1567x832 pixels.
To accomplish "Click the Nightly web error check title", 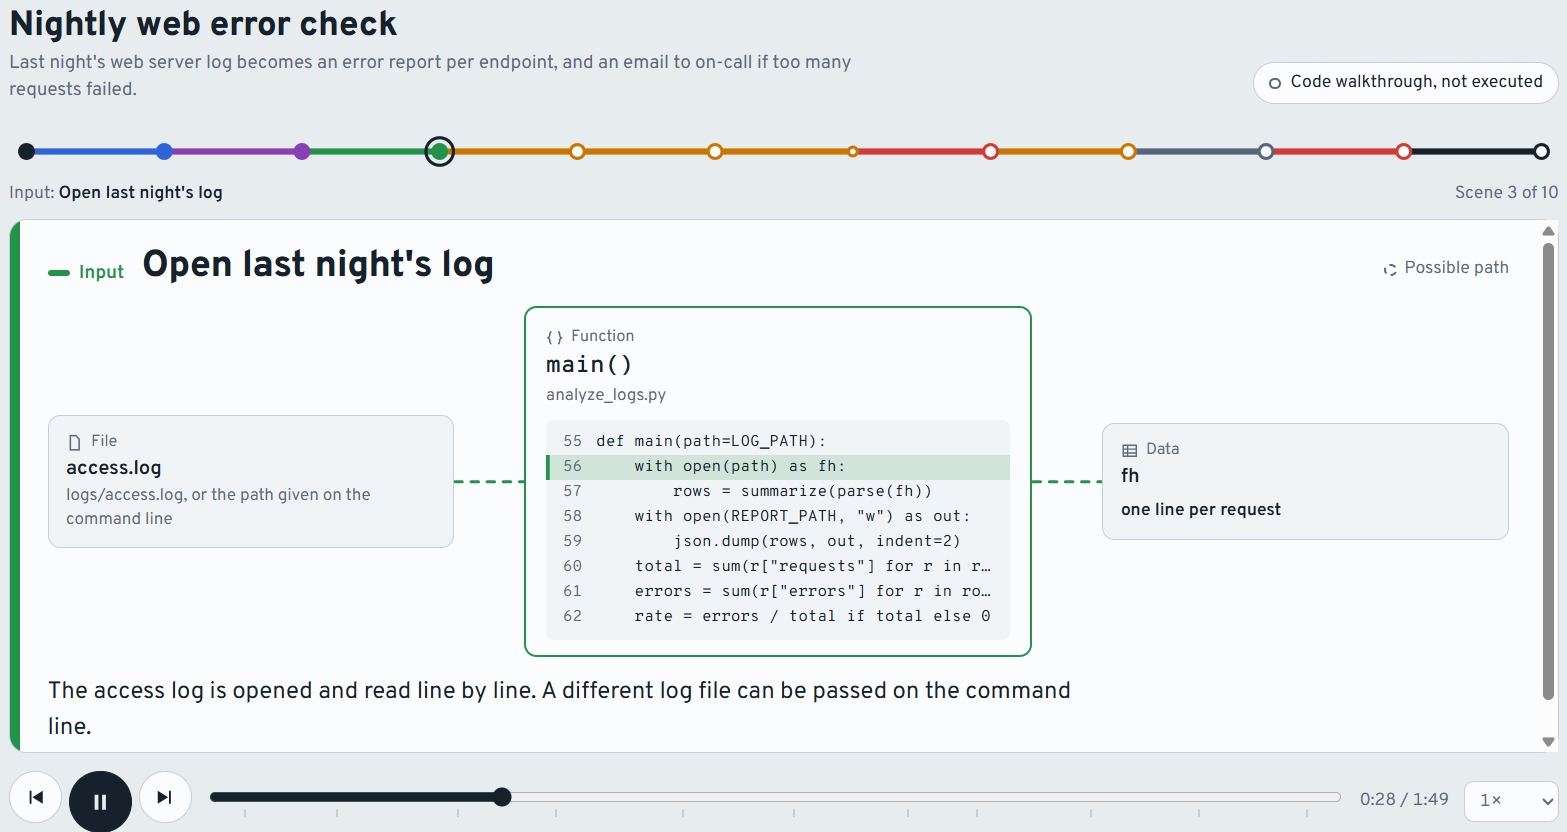I will pos(203,23).
